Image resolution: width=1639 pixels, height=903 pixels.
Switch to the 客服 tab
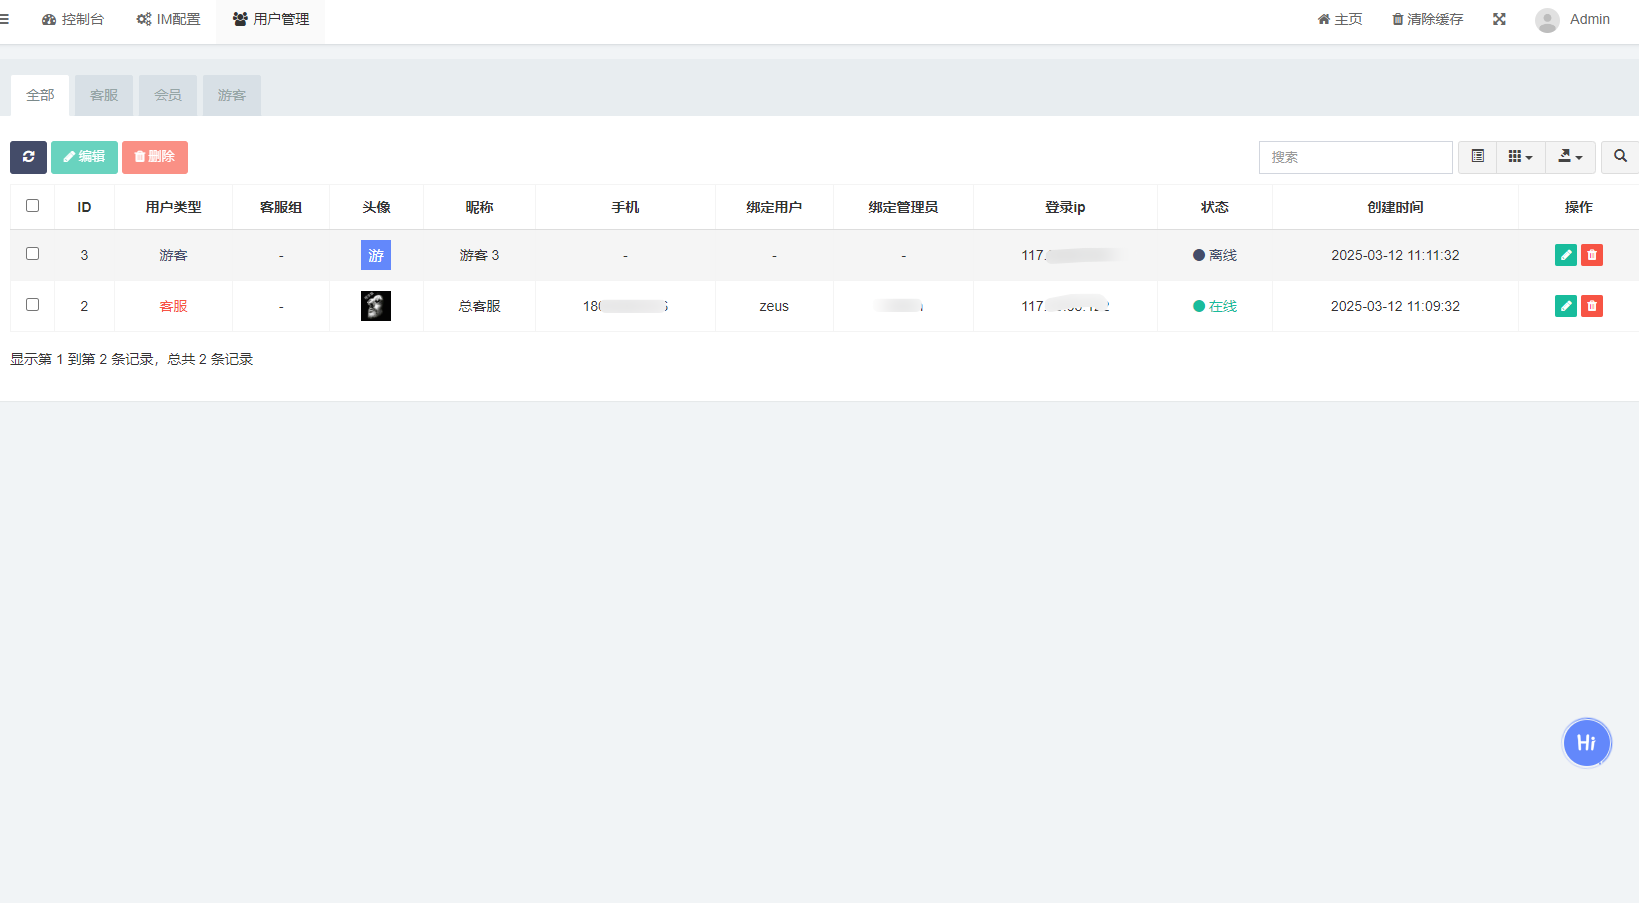click(x=104, y=96)
